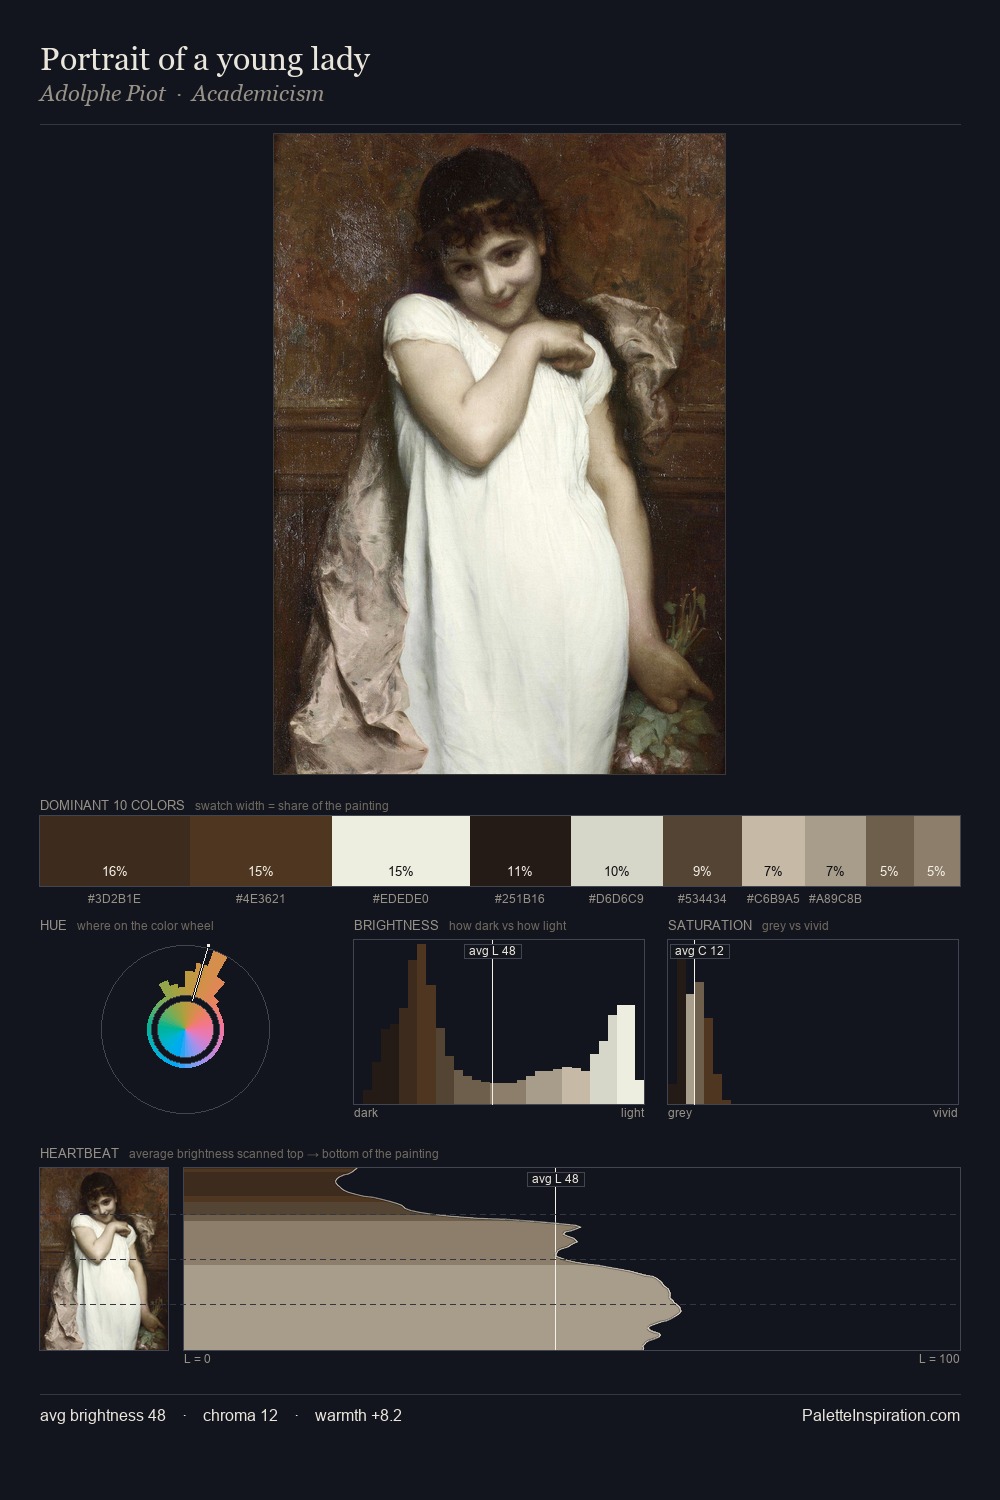This screenshot has height=1500, width=1000.
Task: Click the 'vivid' axis label
Action: (945, 1113)
